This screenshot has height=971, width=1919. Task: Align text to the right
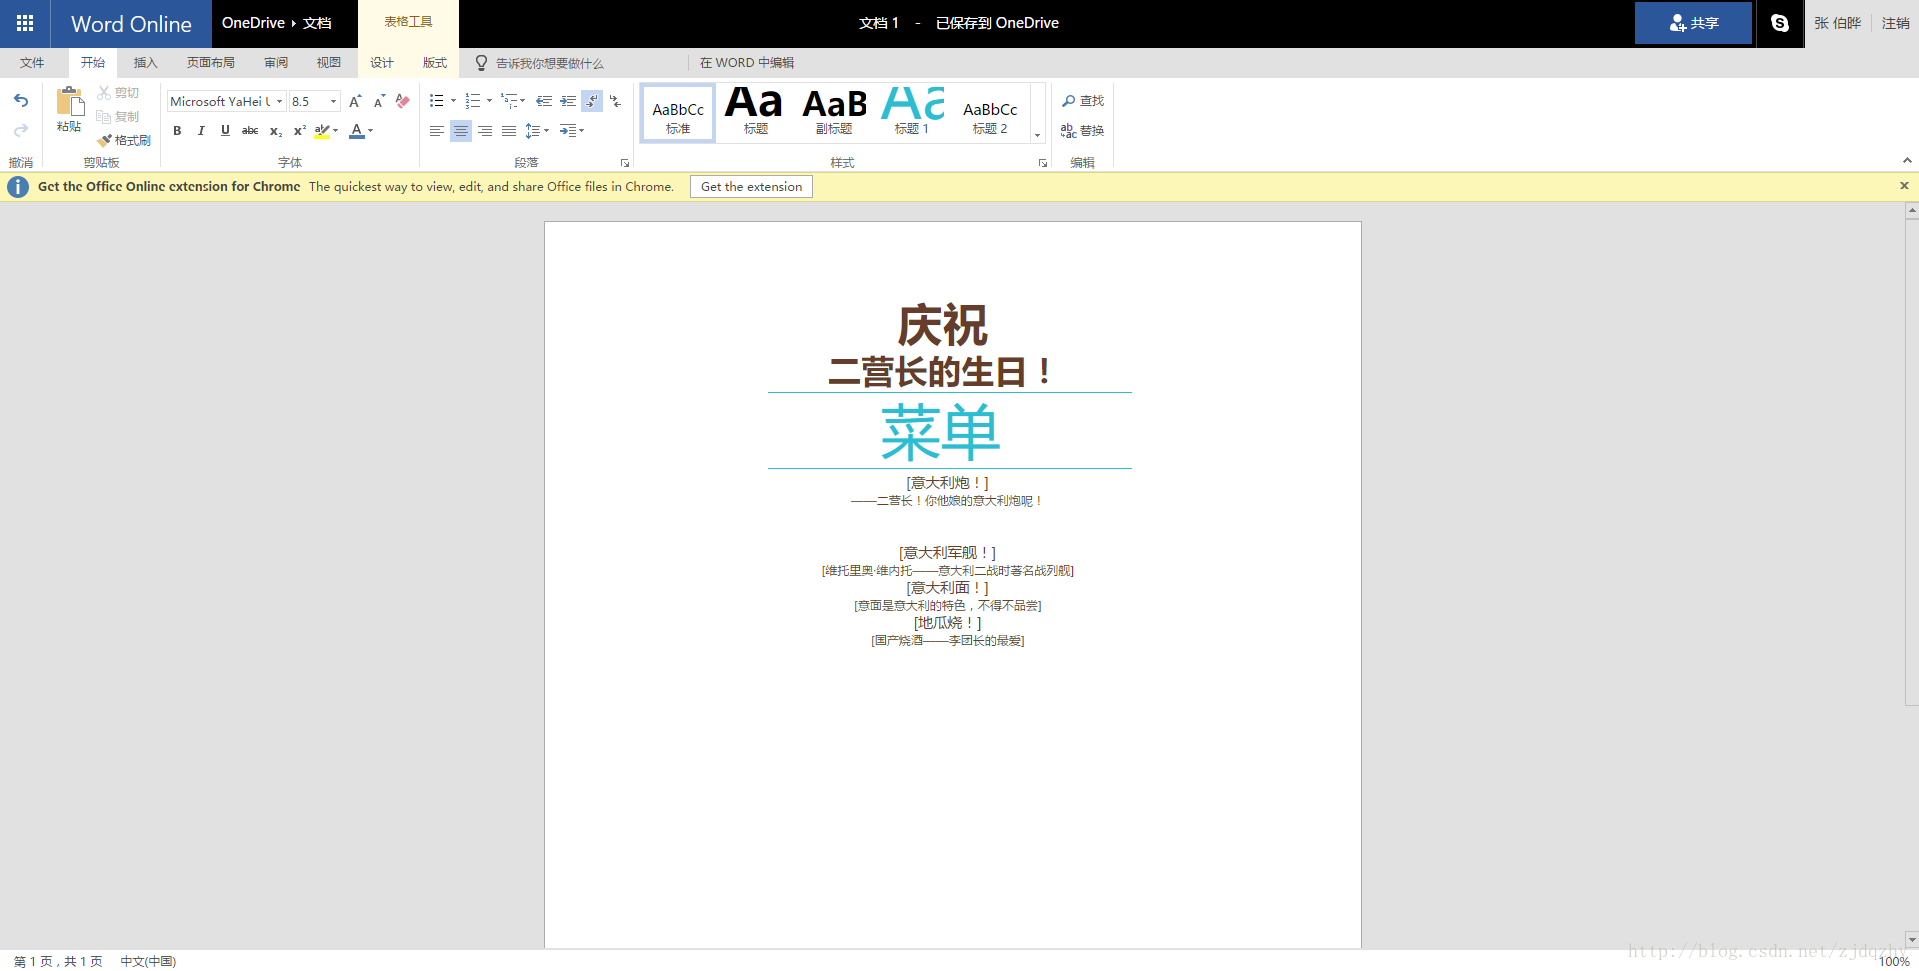485,131
